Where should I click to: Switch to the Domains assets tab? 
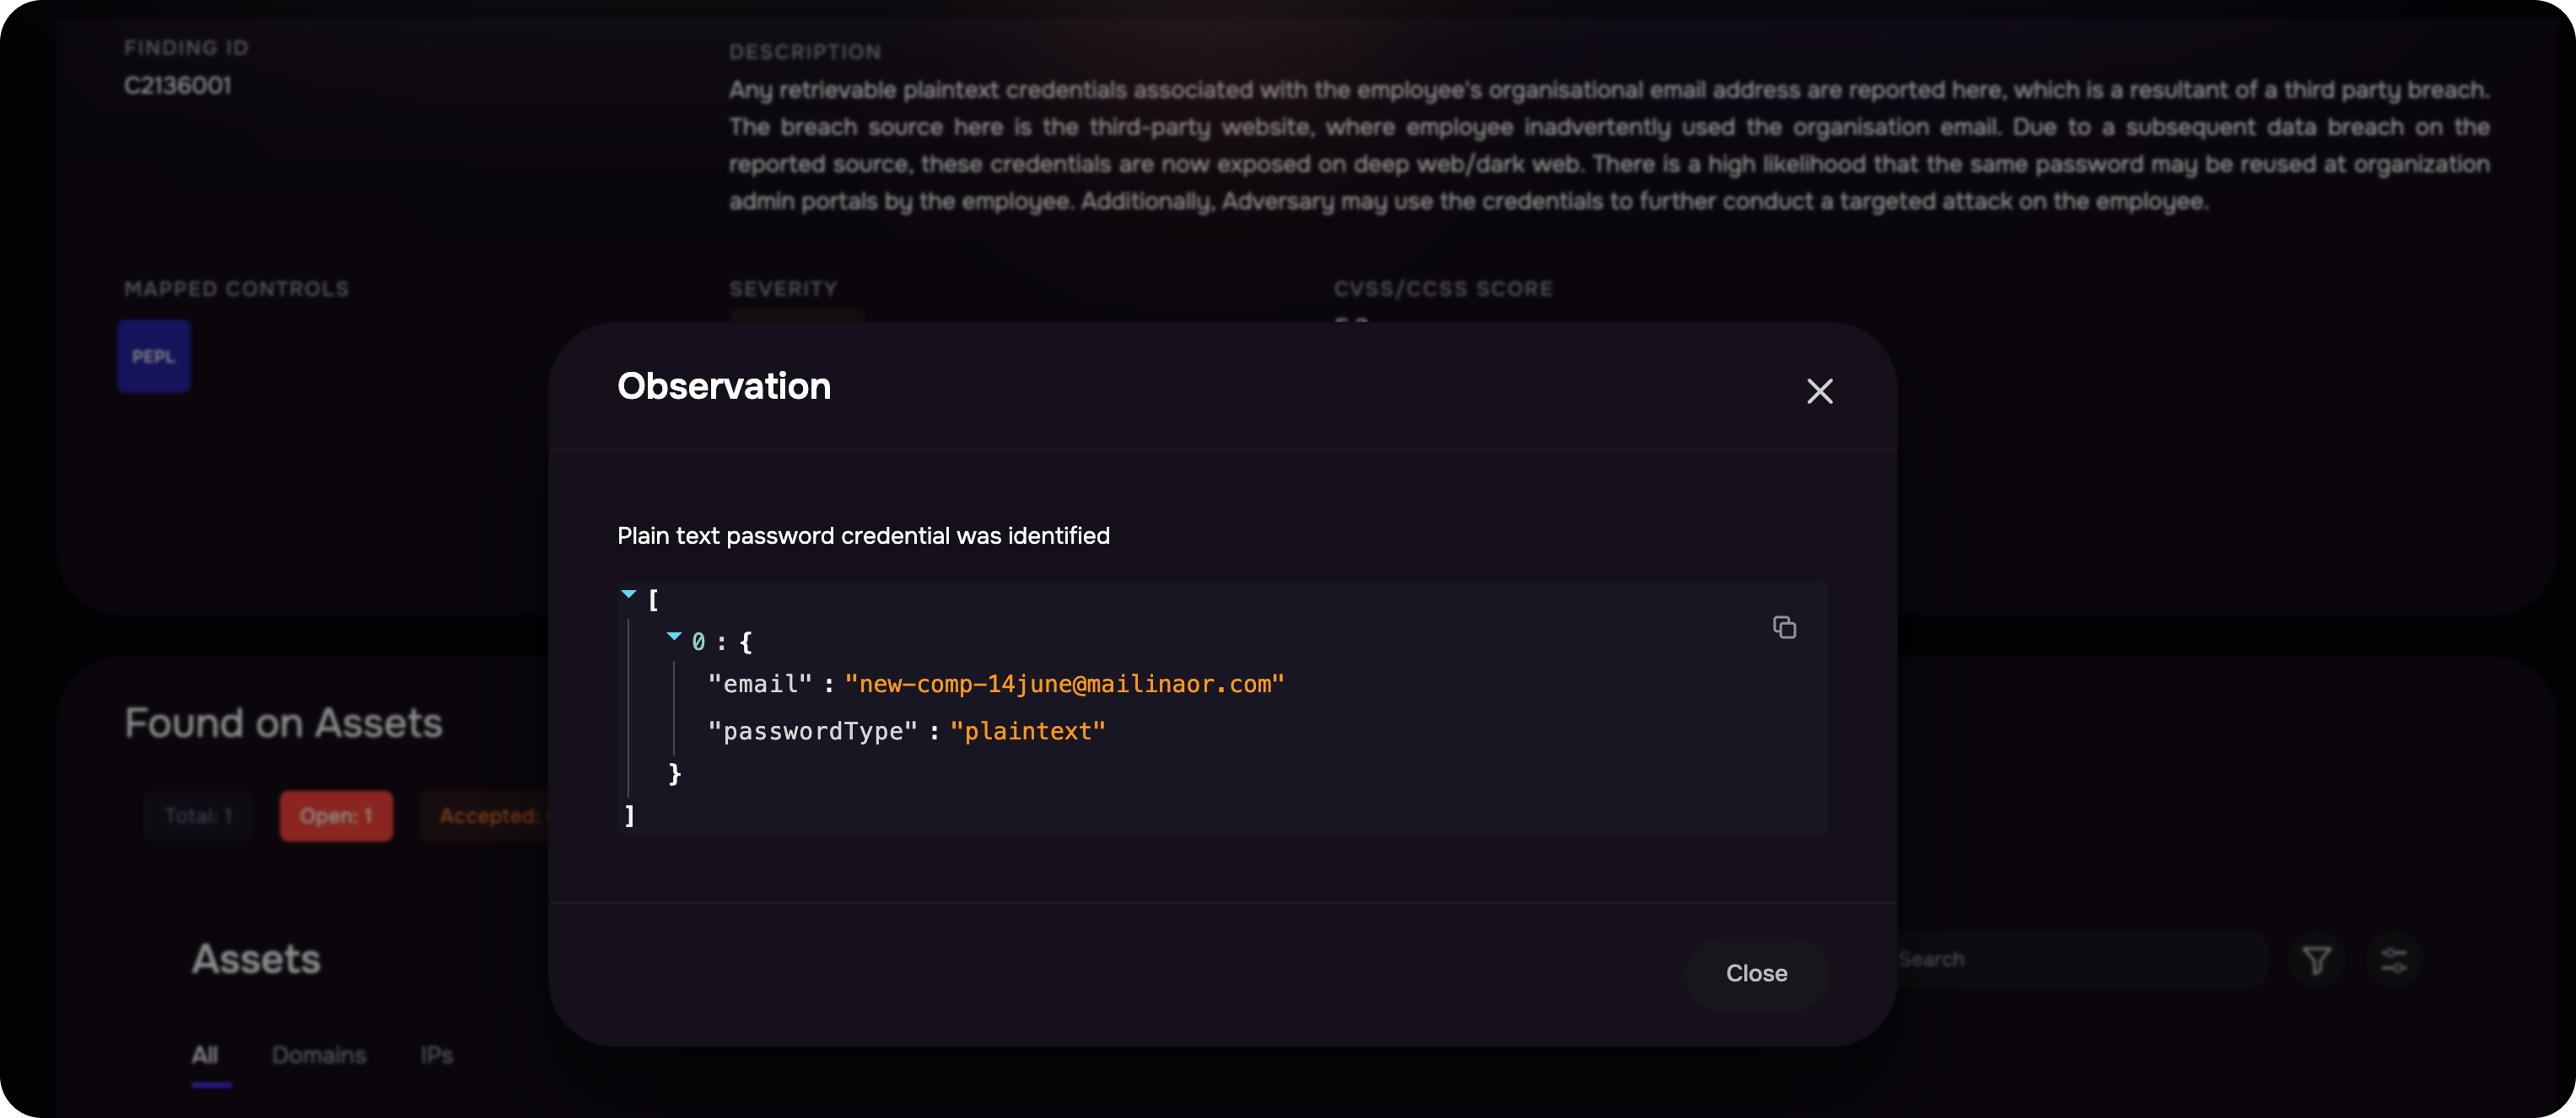[319, 1055]
